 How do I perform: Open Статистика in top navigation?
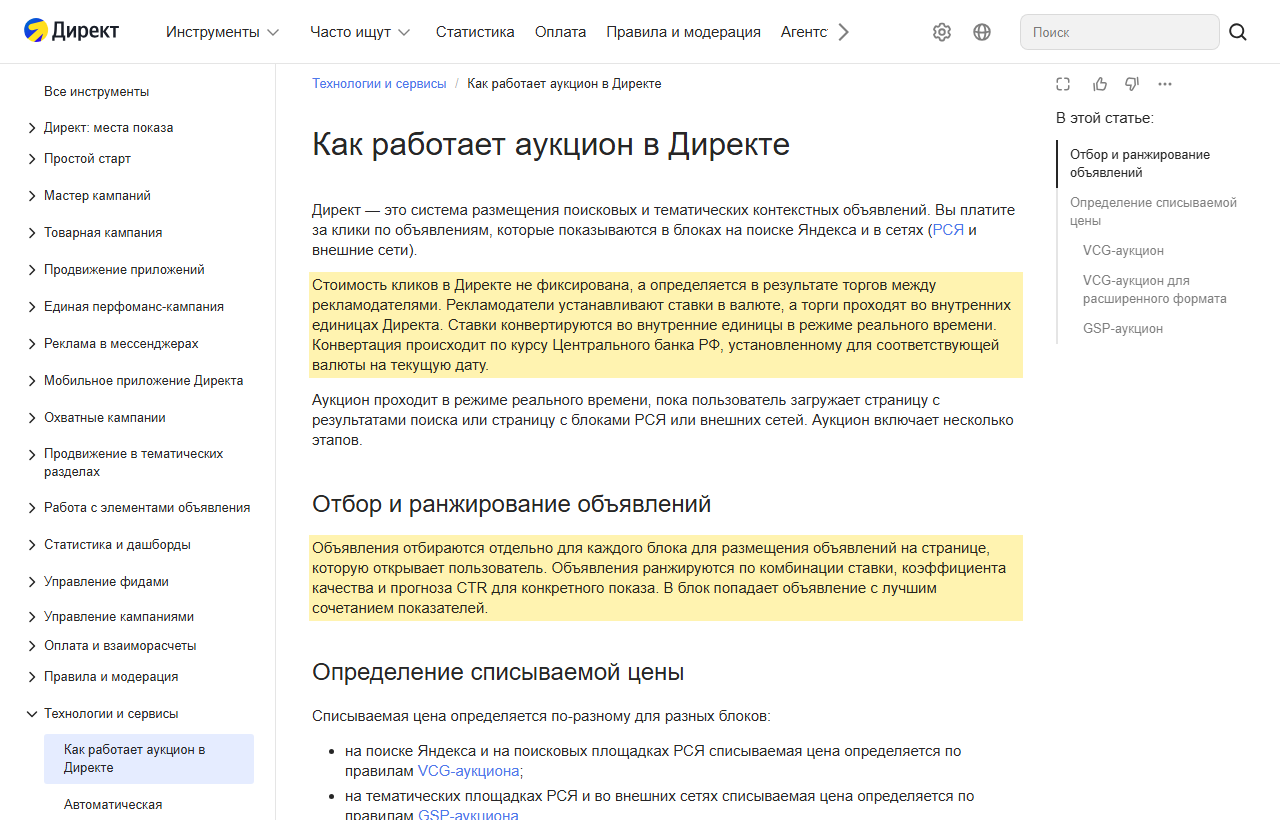(x=475, y=32)
